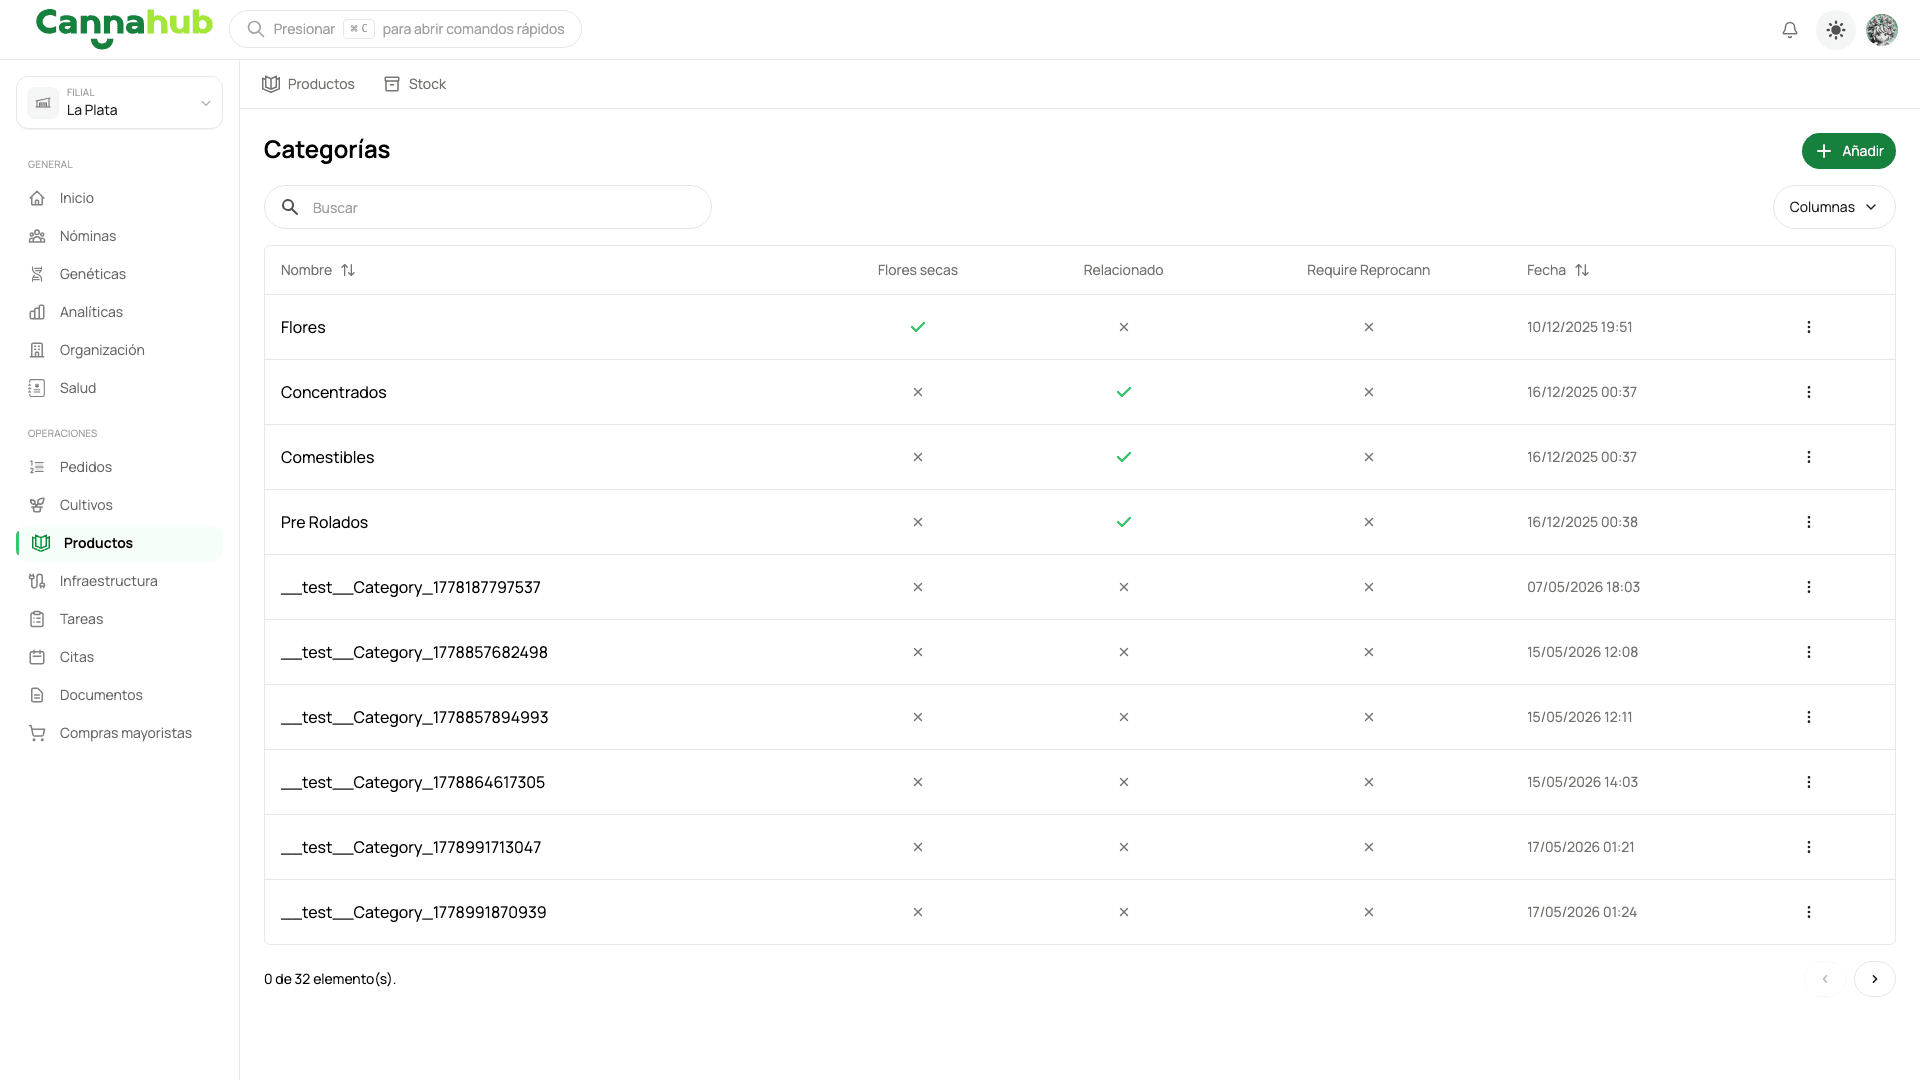Click the Require Reprocann column header
This screenshot has height=1080, width=1920.
point(1368,270)
